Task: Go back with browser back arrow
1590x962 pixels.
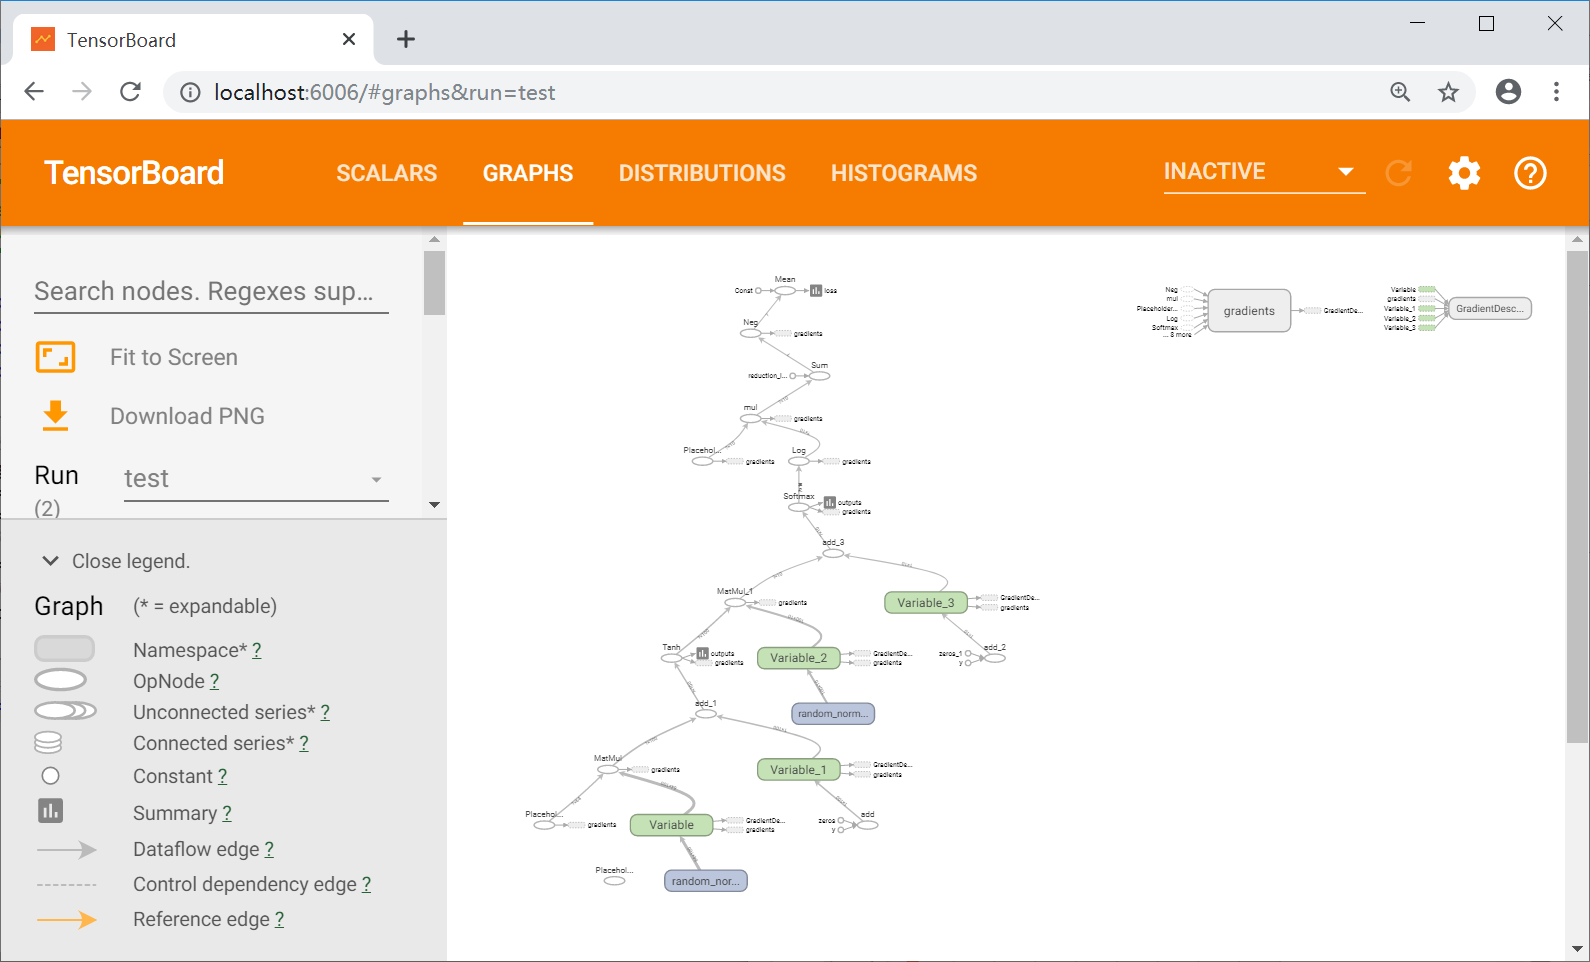Action: click(34, 92)
